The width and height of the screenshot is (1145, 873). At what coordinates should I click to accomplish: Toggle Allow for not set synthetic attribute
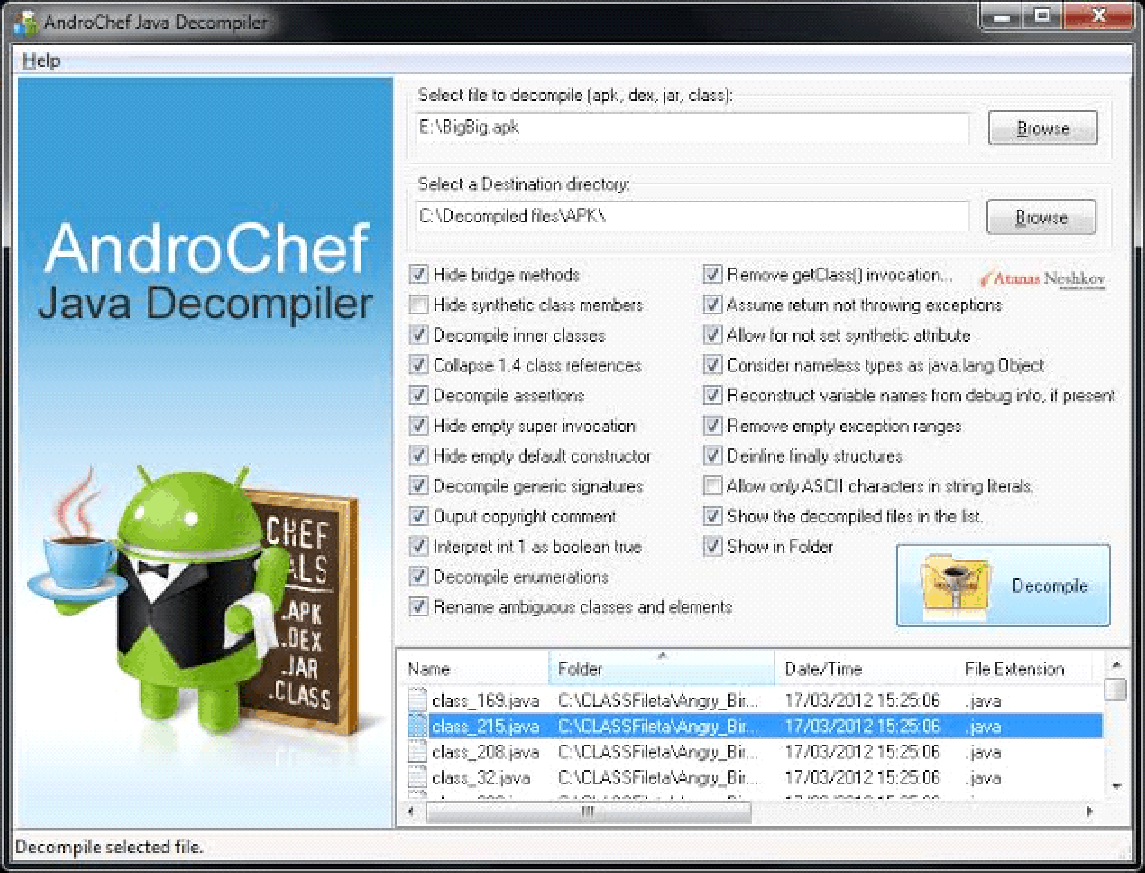pos(712,335)
